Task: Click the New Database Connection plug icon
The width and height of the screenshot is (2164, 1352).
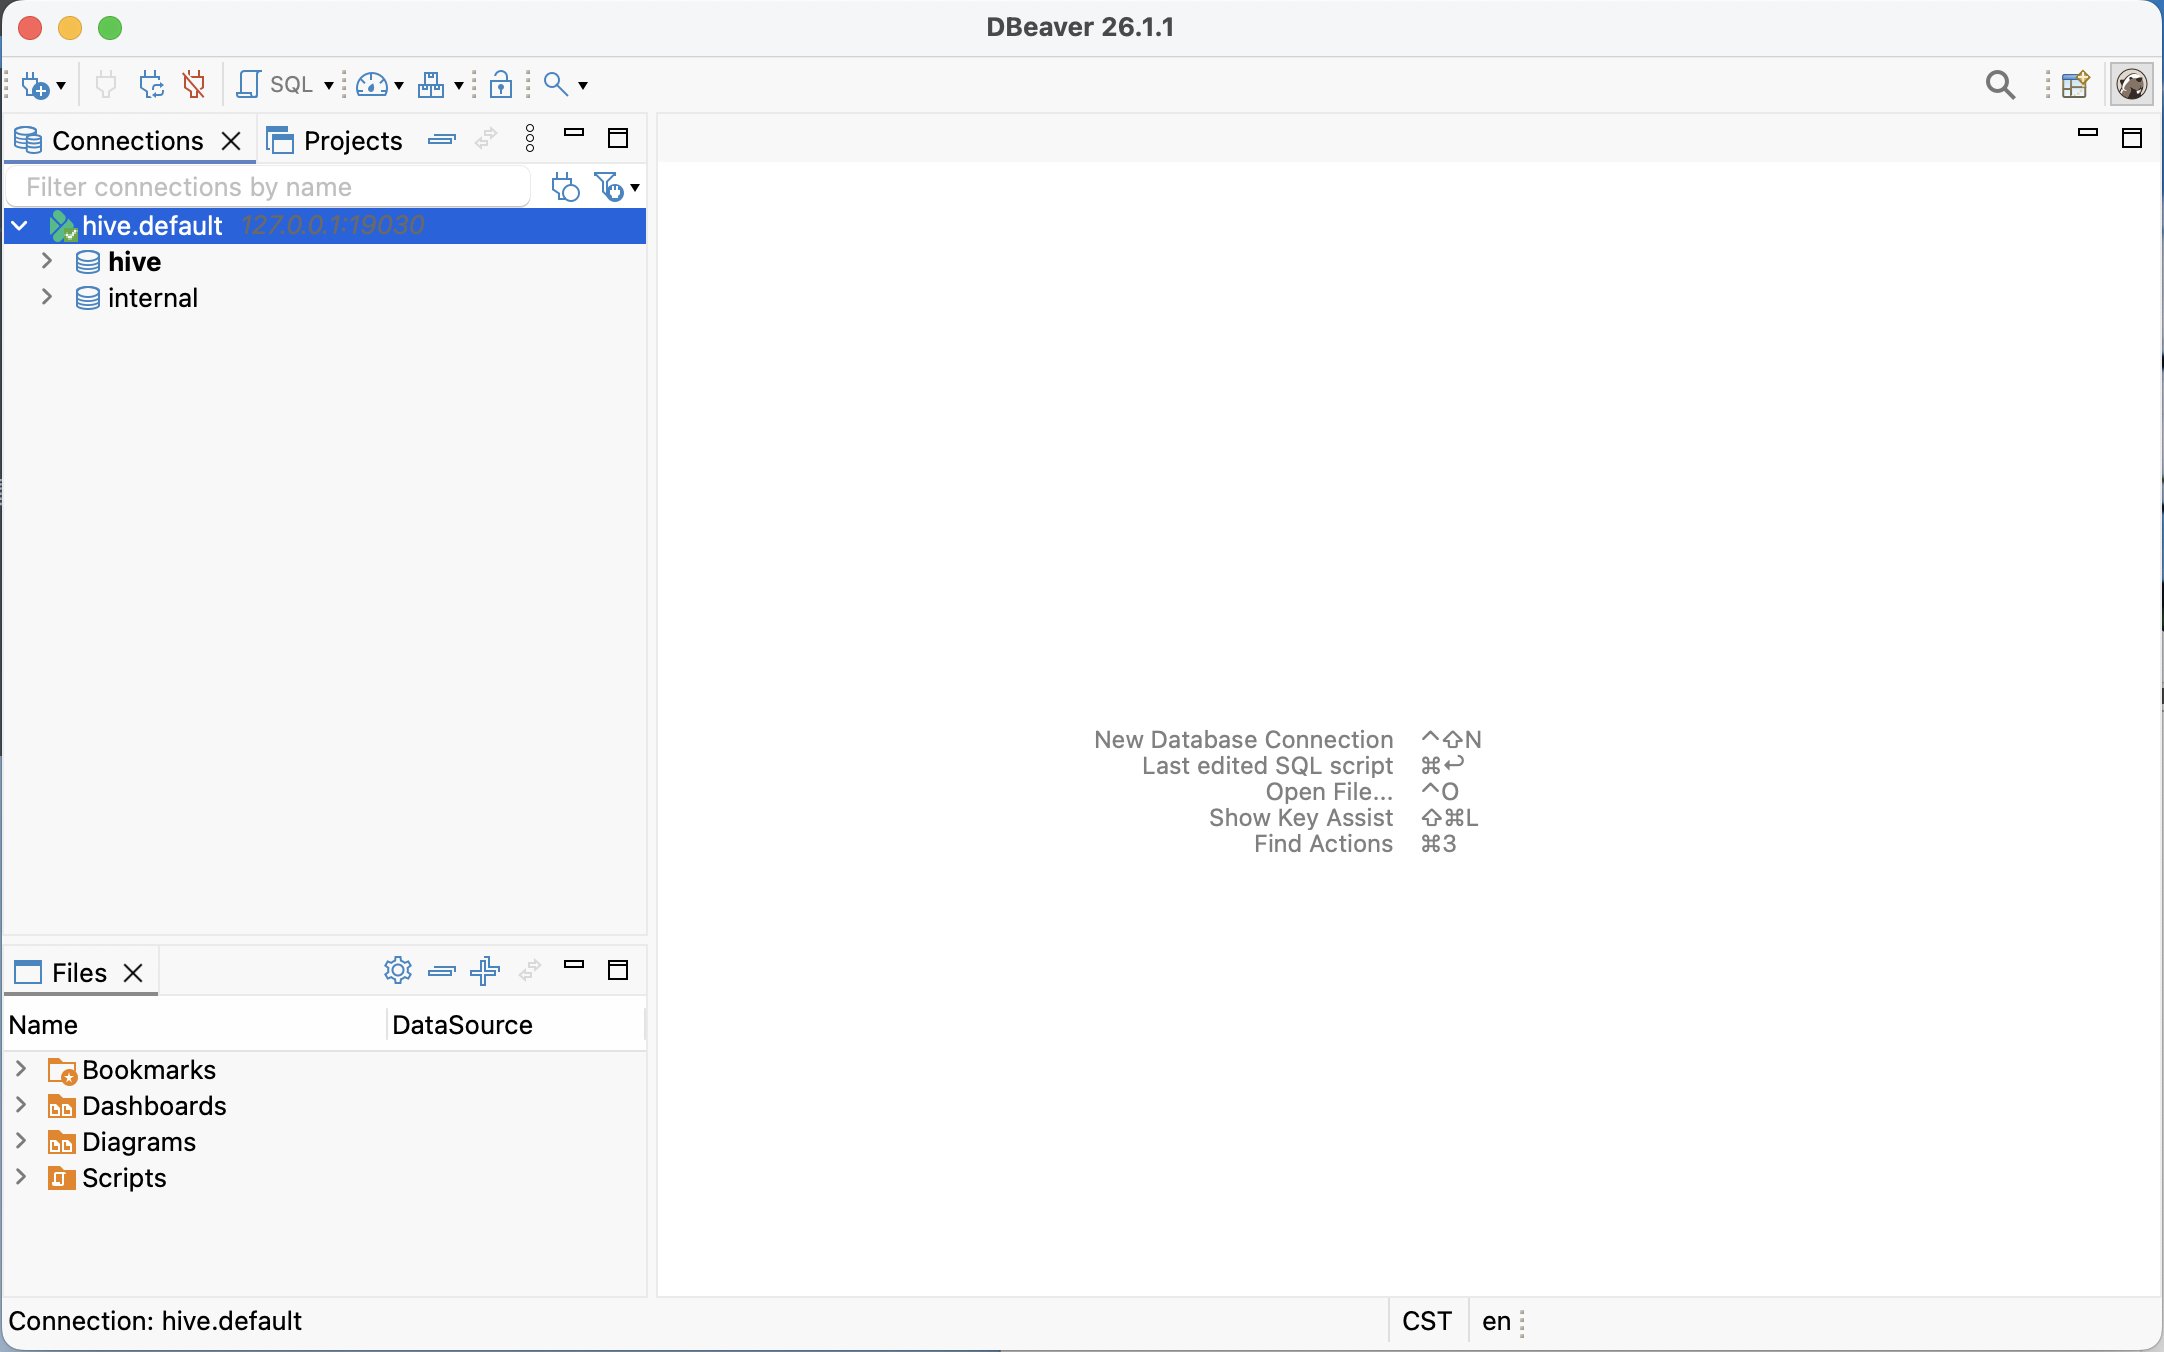Action: pos(34,85)
